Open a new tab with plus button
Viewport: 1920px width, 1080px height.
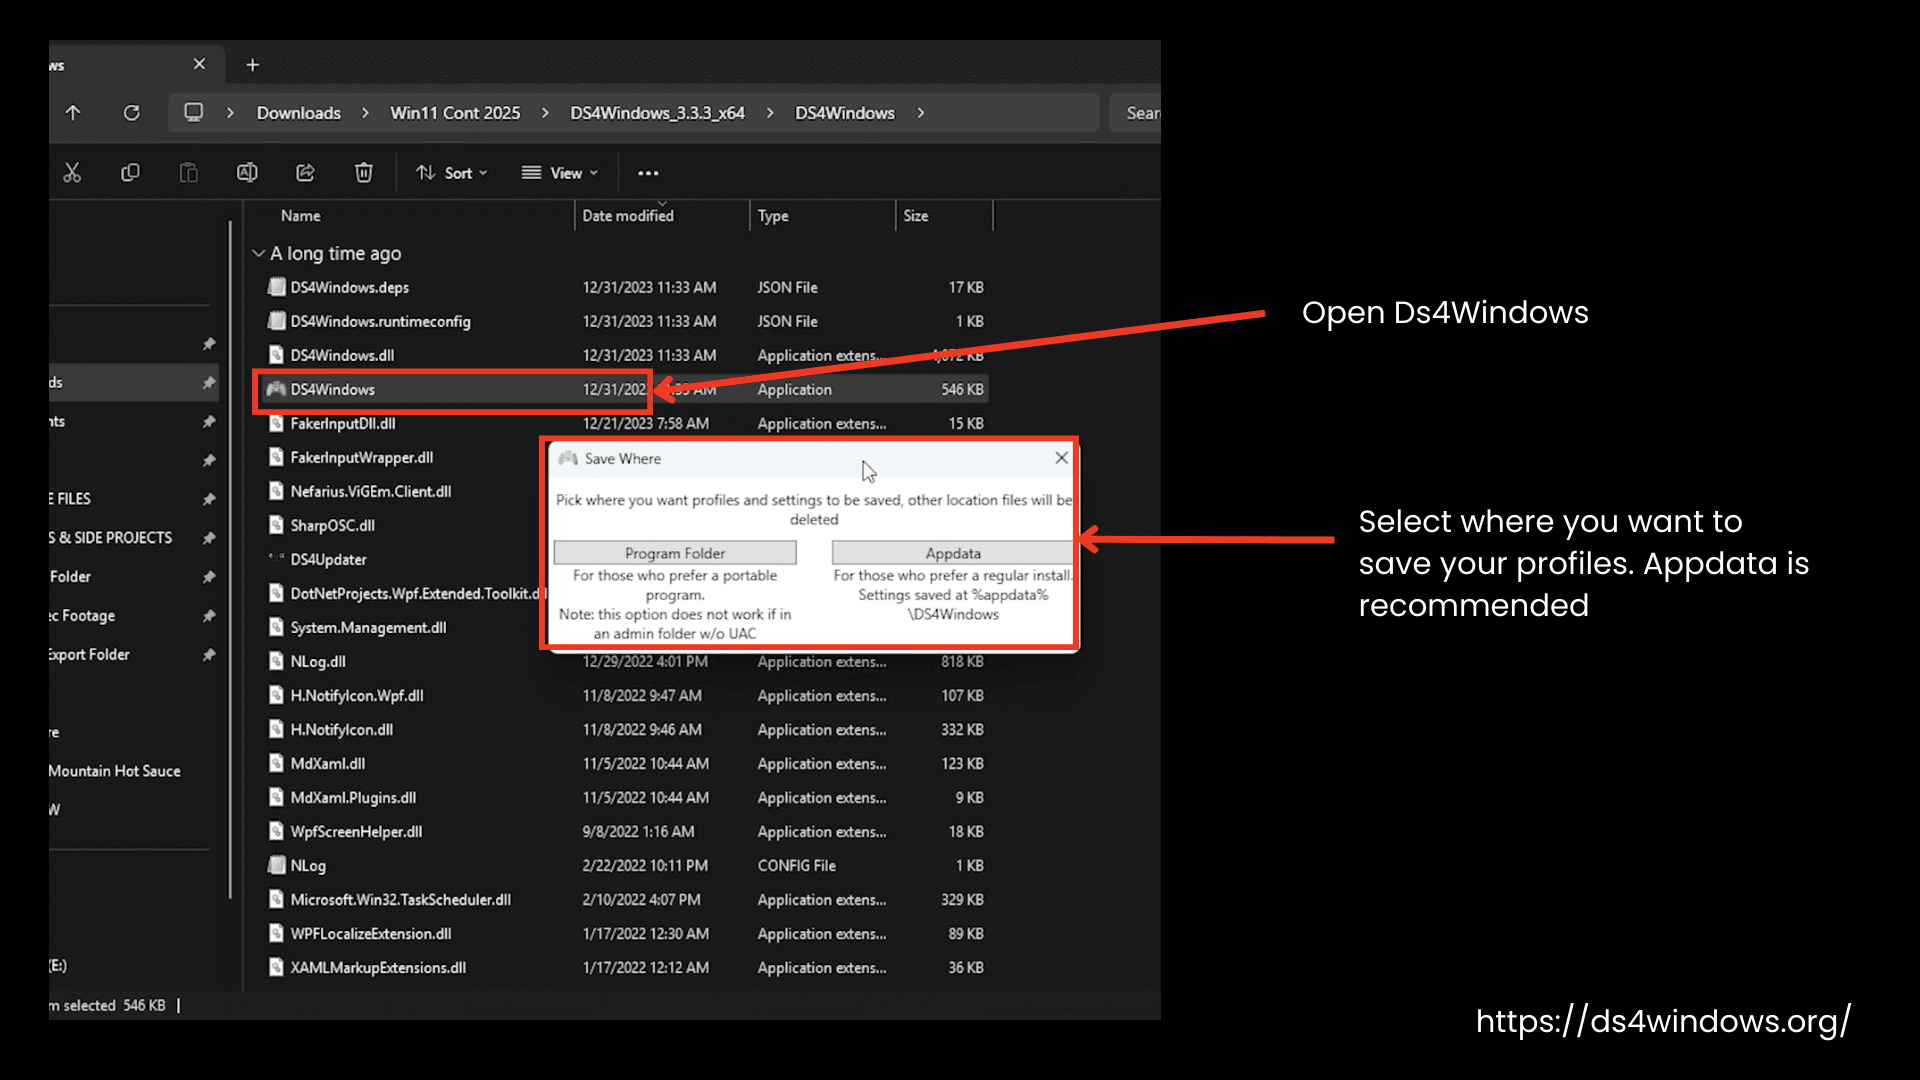pyautogui.click(x=253, y=65)
